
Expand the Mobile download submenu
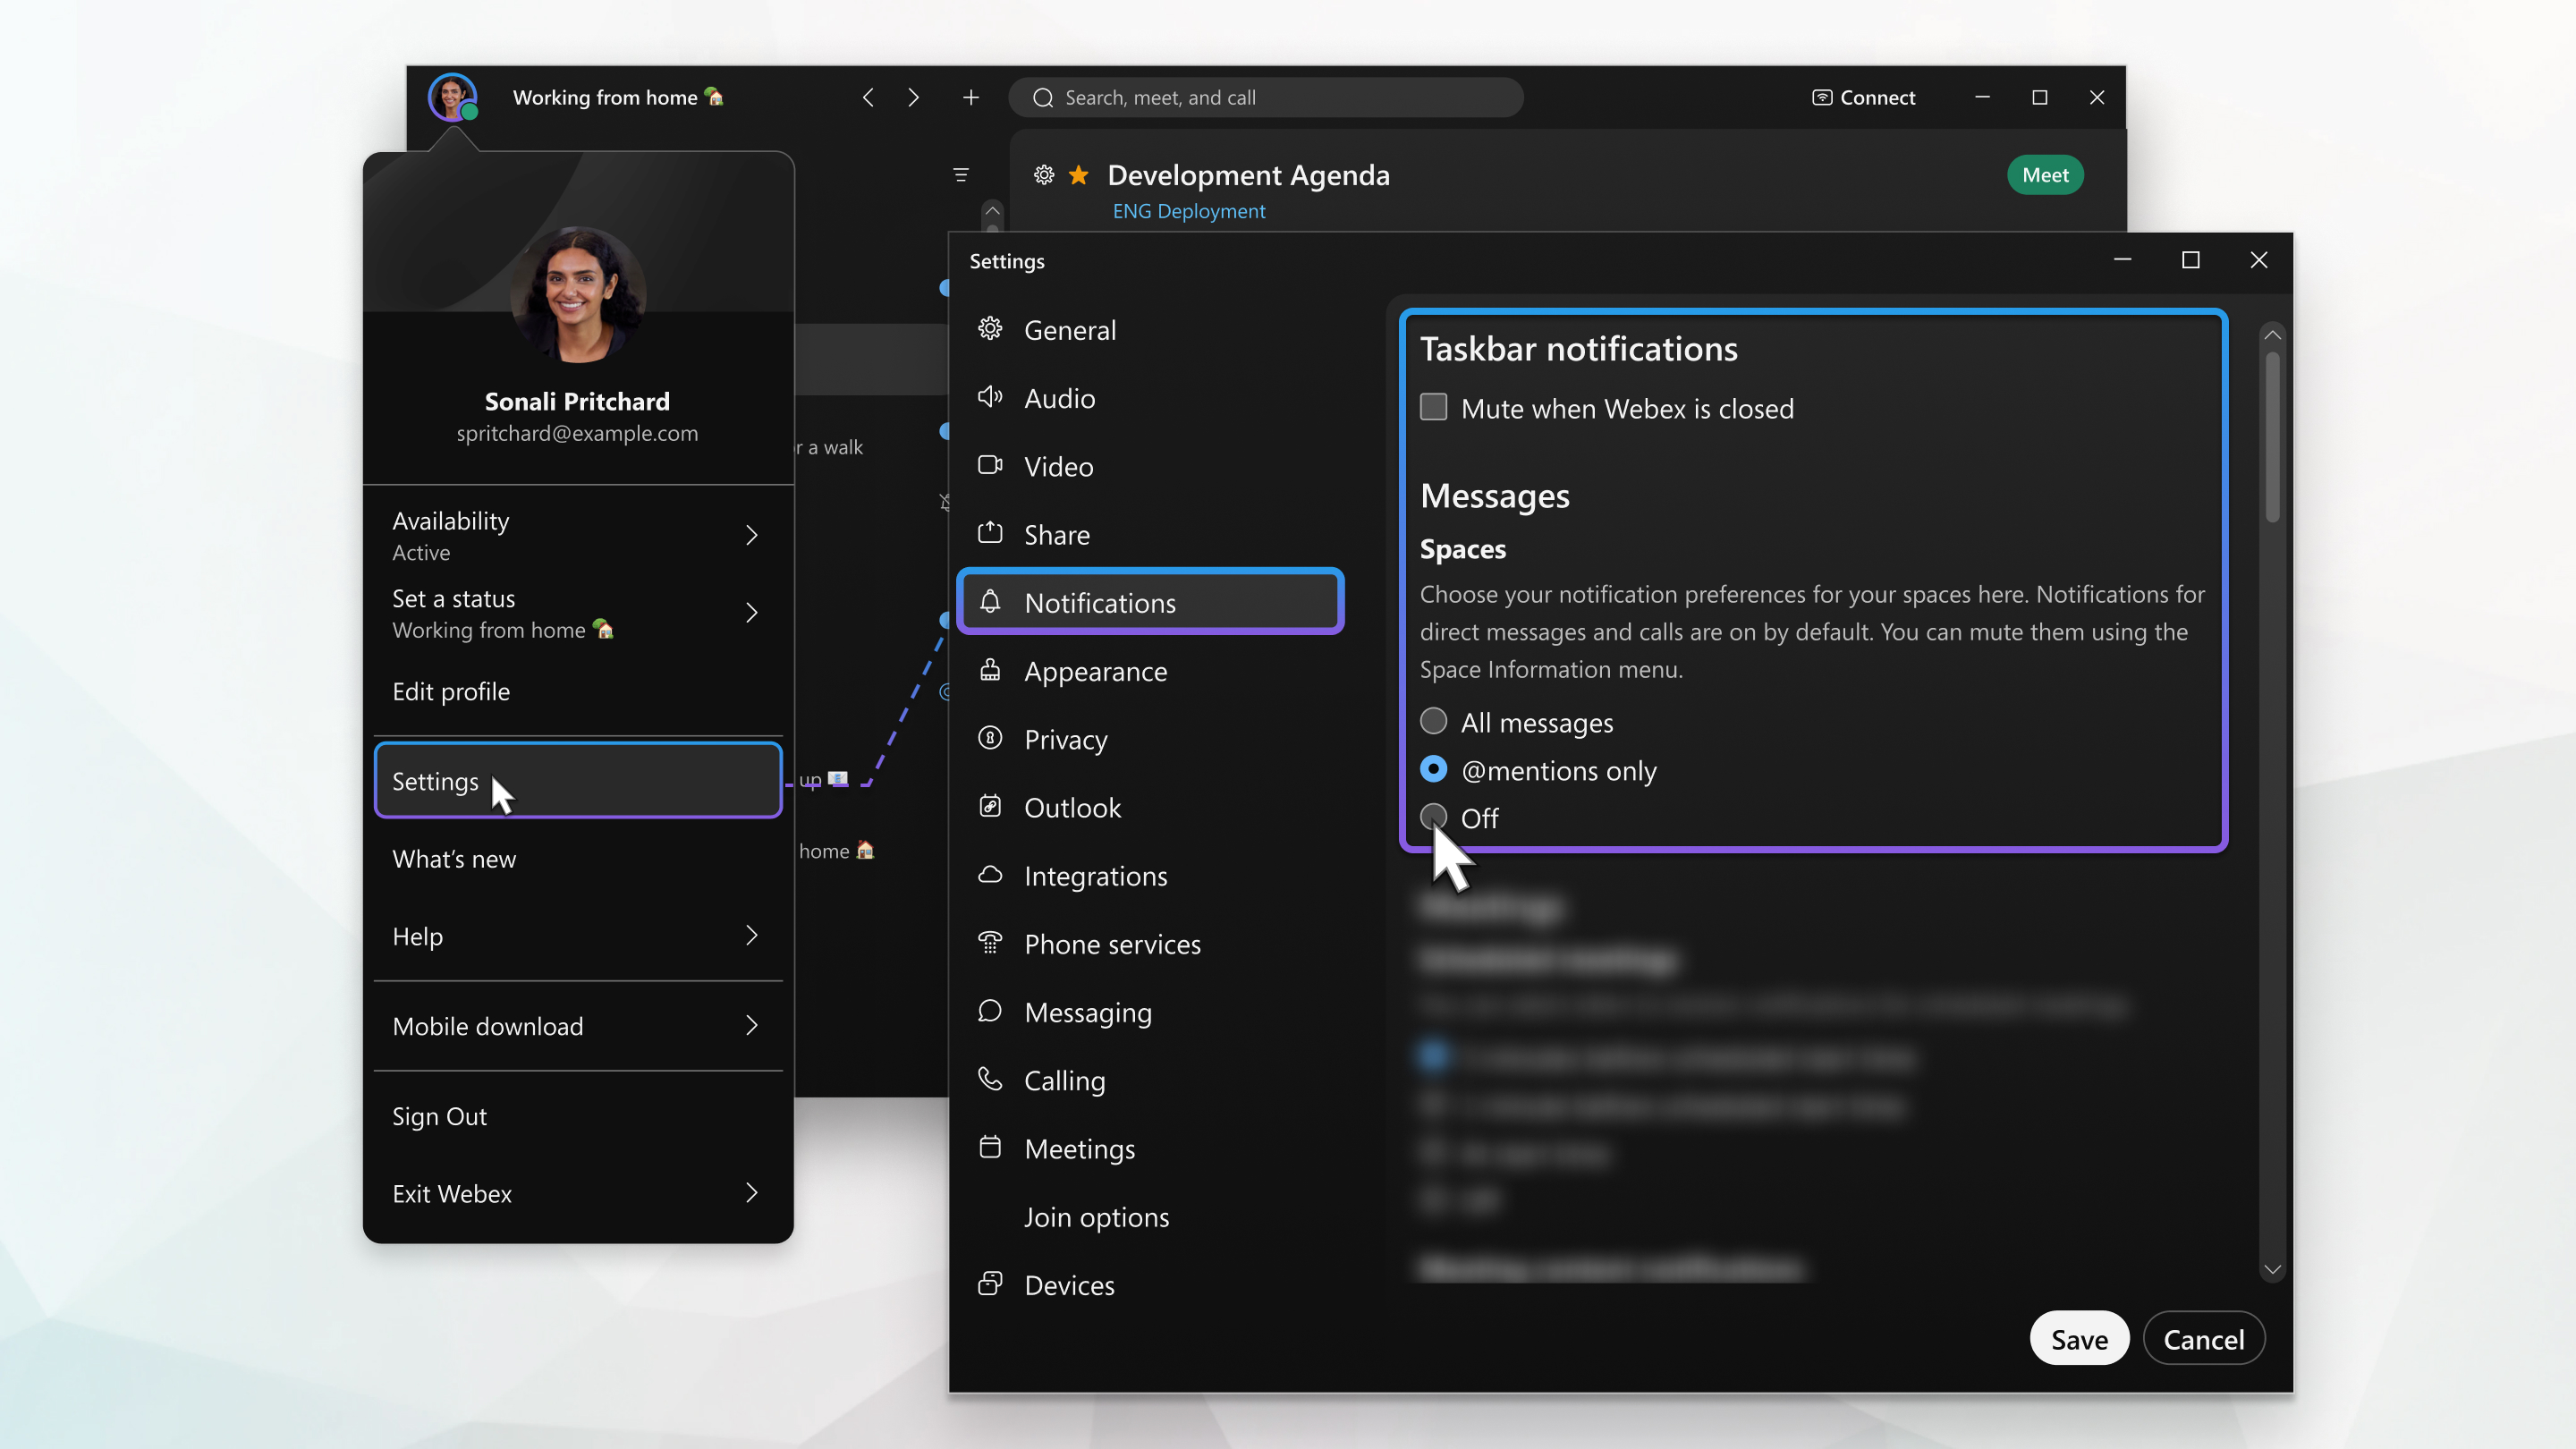click(x=750, y=1024)
